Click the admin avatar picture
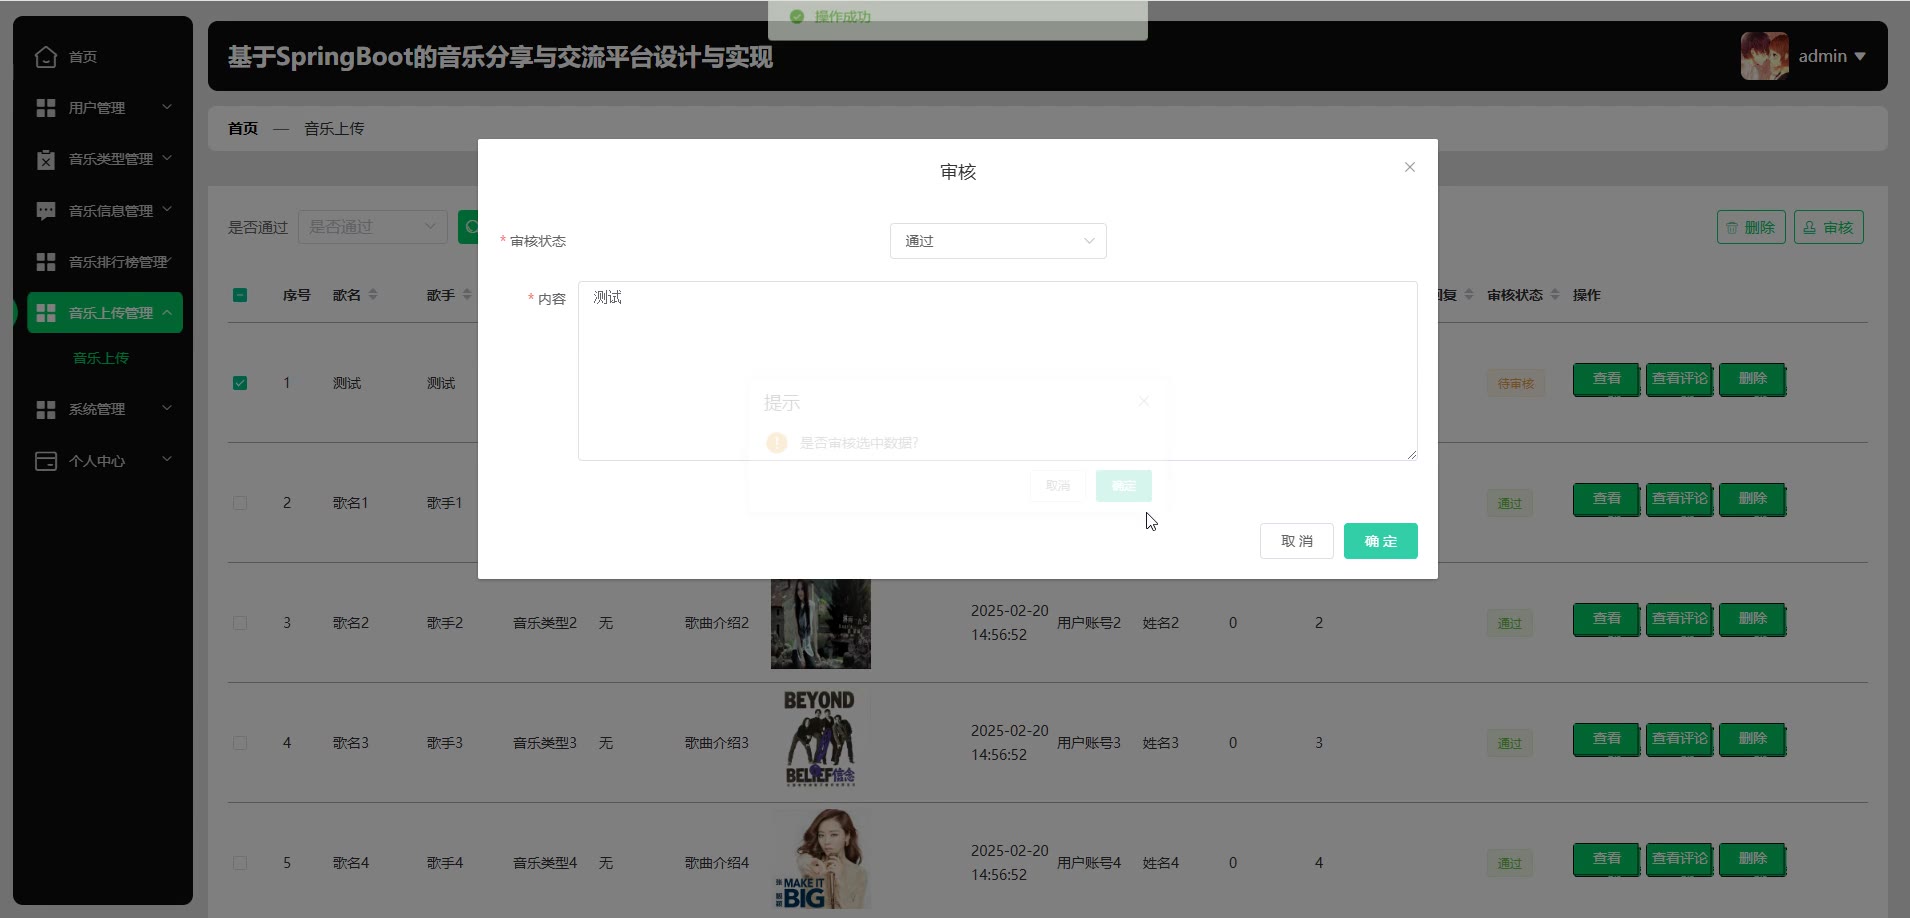The width and height of the screenshot is (1910, 918). [1765, 56]
